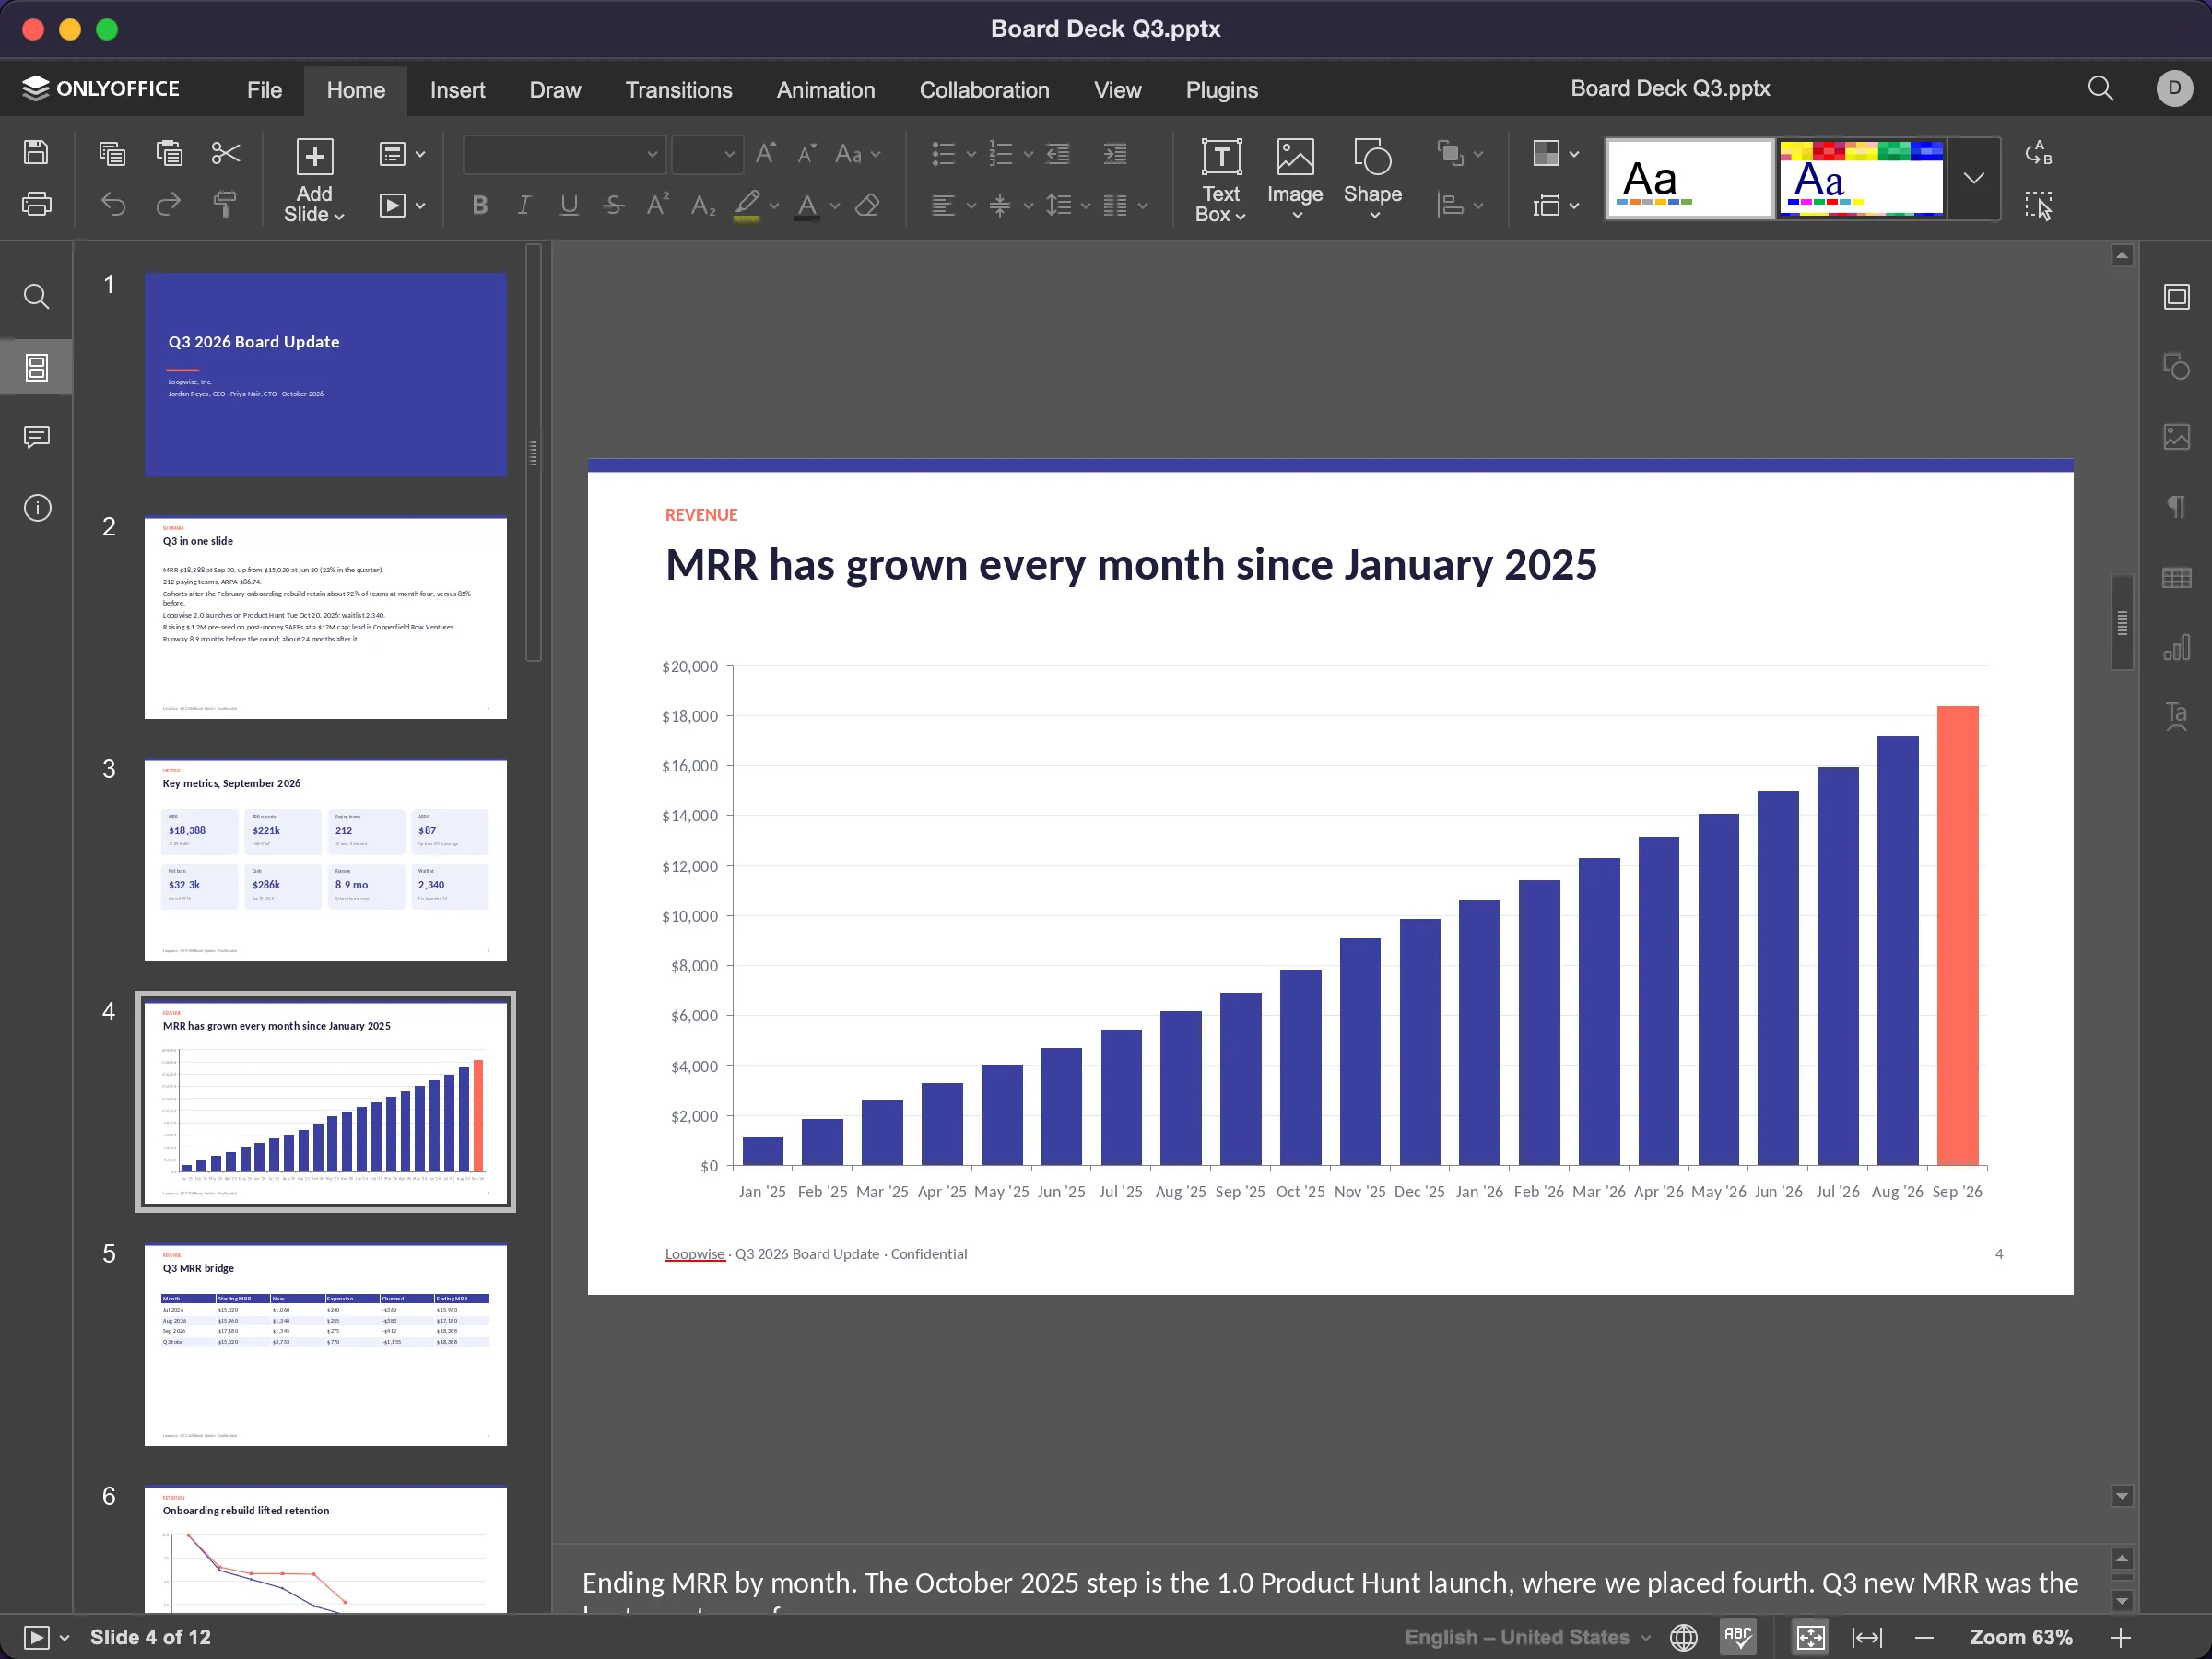Switch to the Transitions tab
The image size is (2212, 1659).
678,90
